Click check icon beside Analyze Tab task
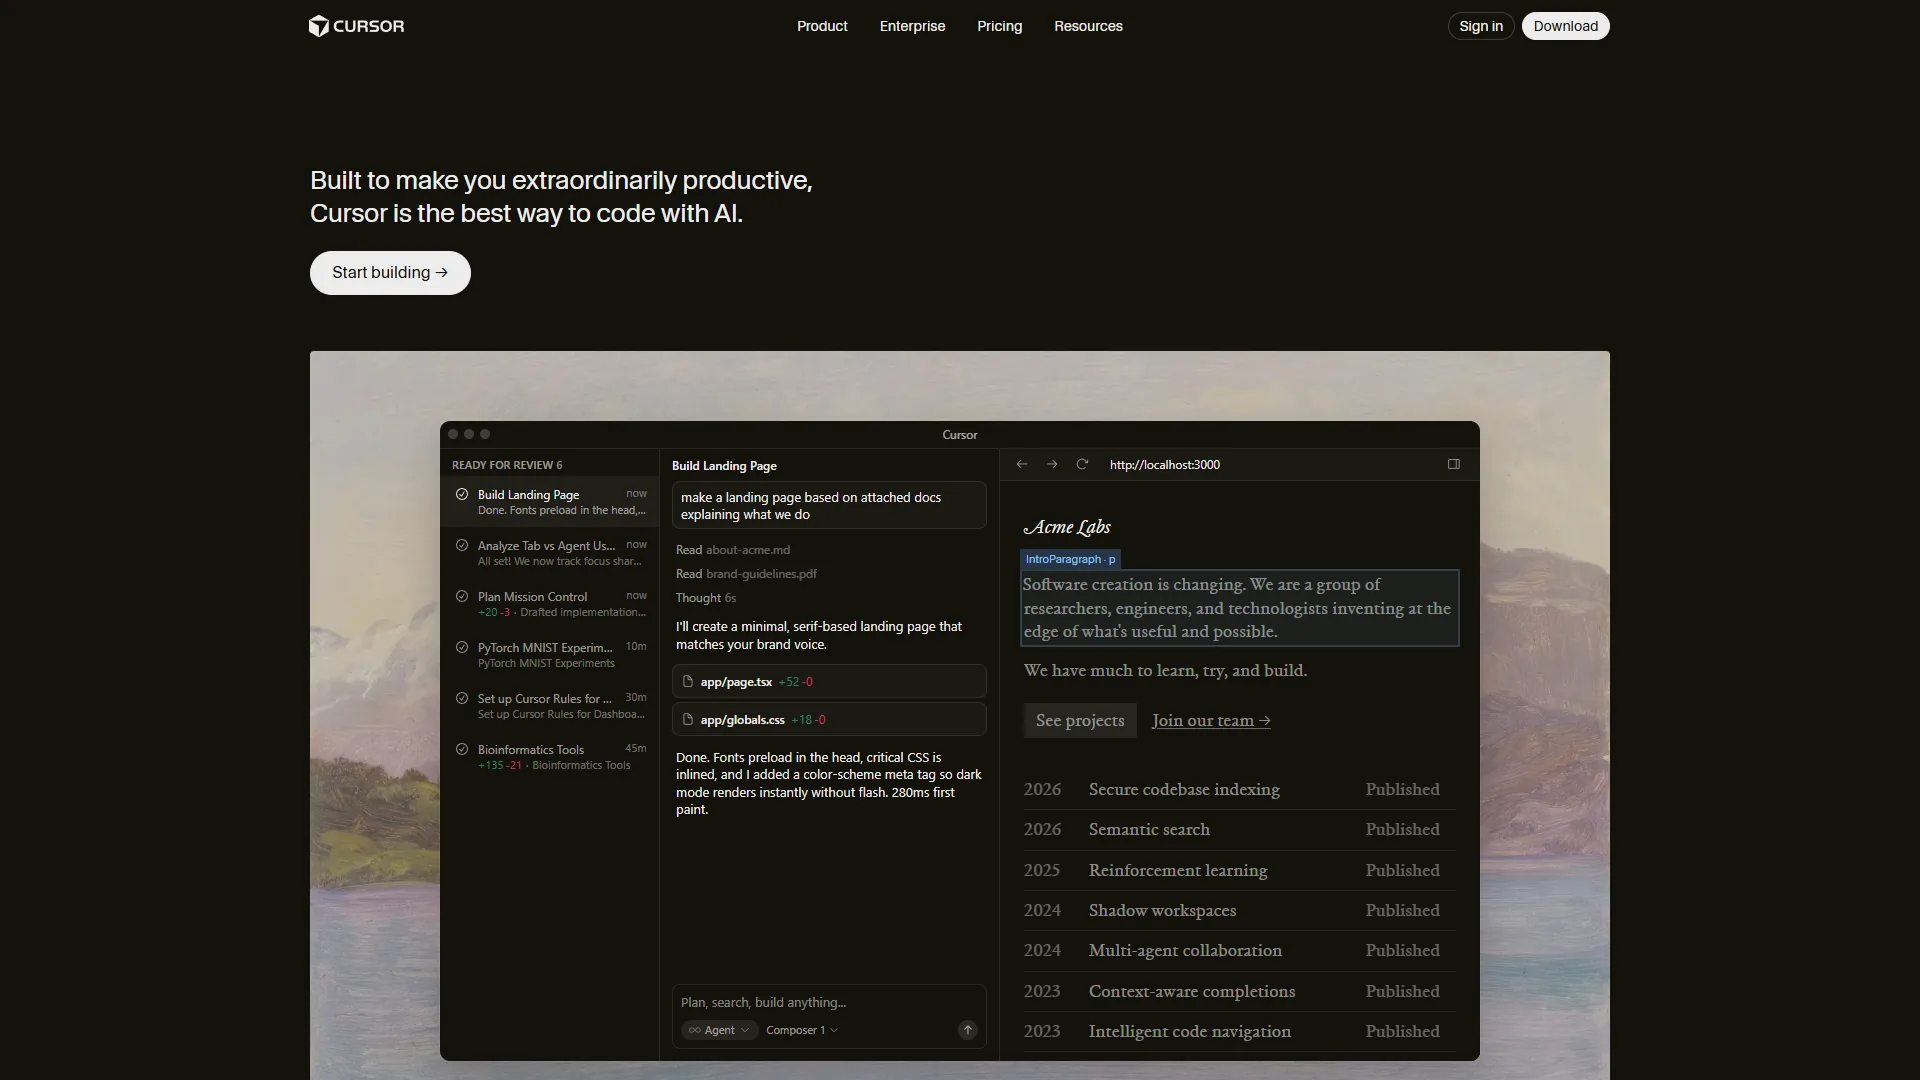The width and height of the screenshot is (1920, 1080). click(x=462, y=545)
